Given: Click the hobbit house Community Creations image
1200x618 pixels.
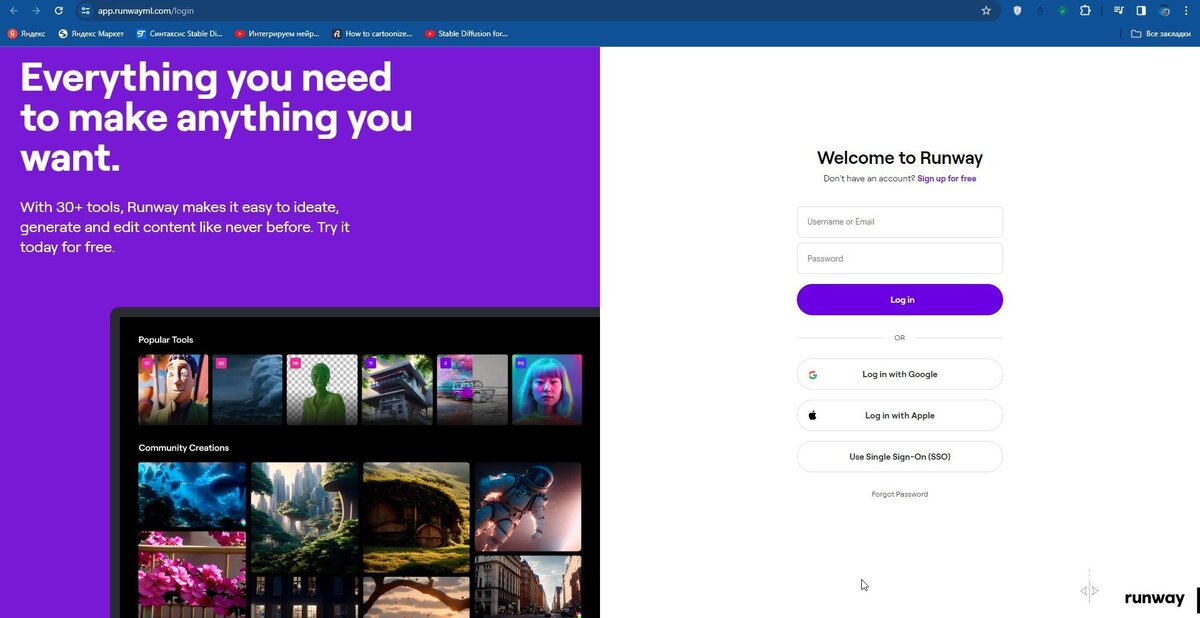Looking at the screenshot, I should (416, 517).
